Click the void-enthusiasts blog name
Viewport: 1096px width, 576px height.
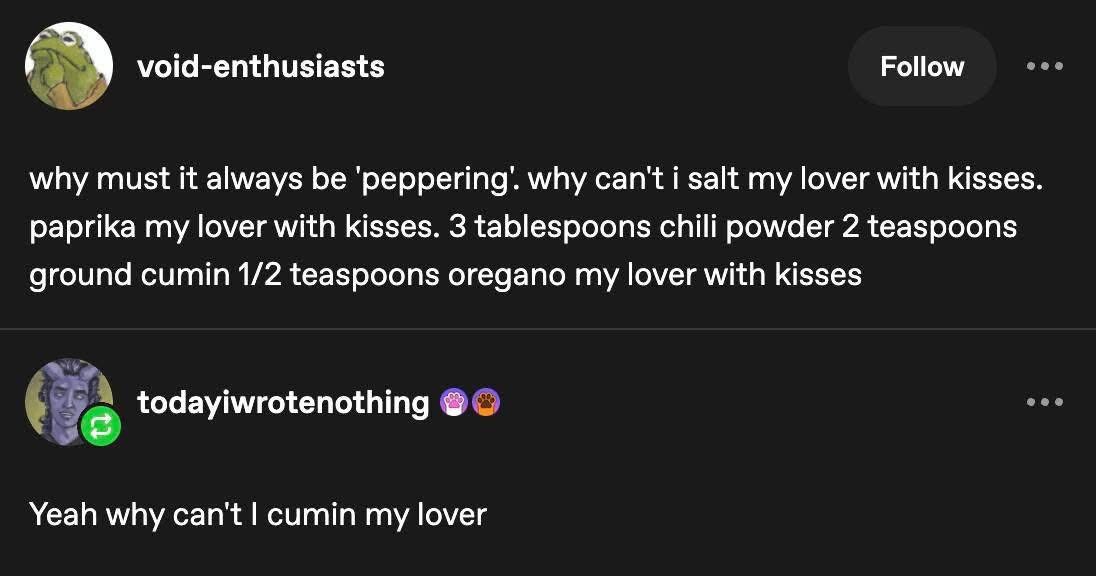260,67
